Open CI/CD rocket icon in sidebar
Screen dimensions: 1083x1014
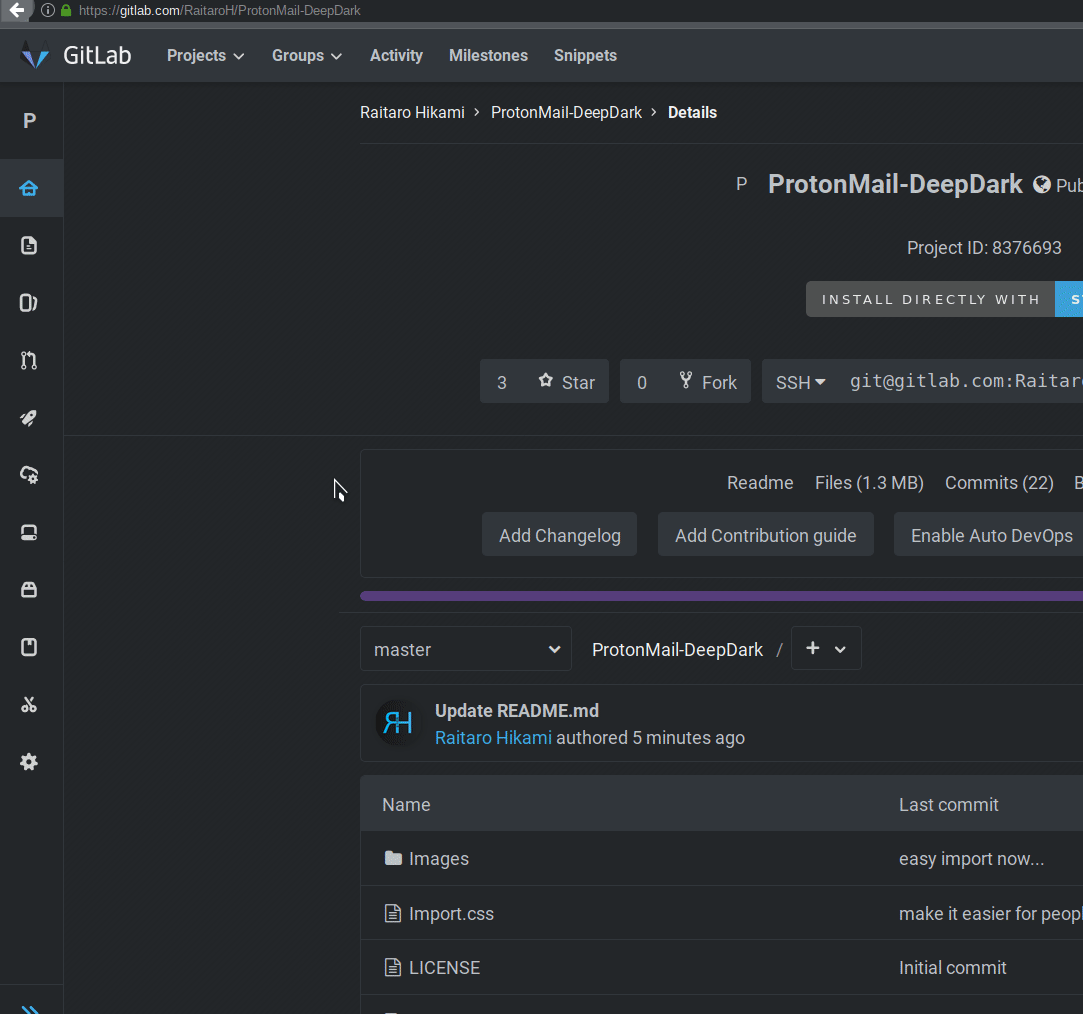[x=29, y=417]
